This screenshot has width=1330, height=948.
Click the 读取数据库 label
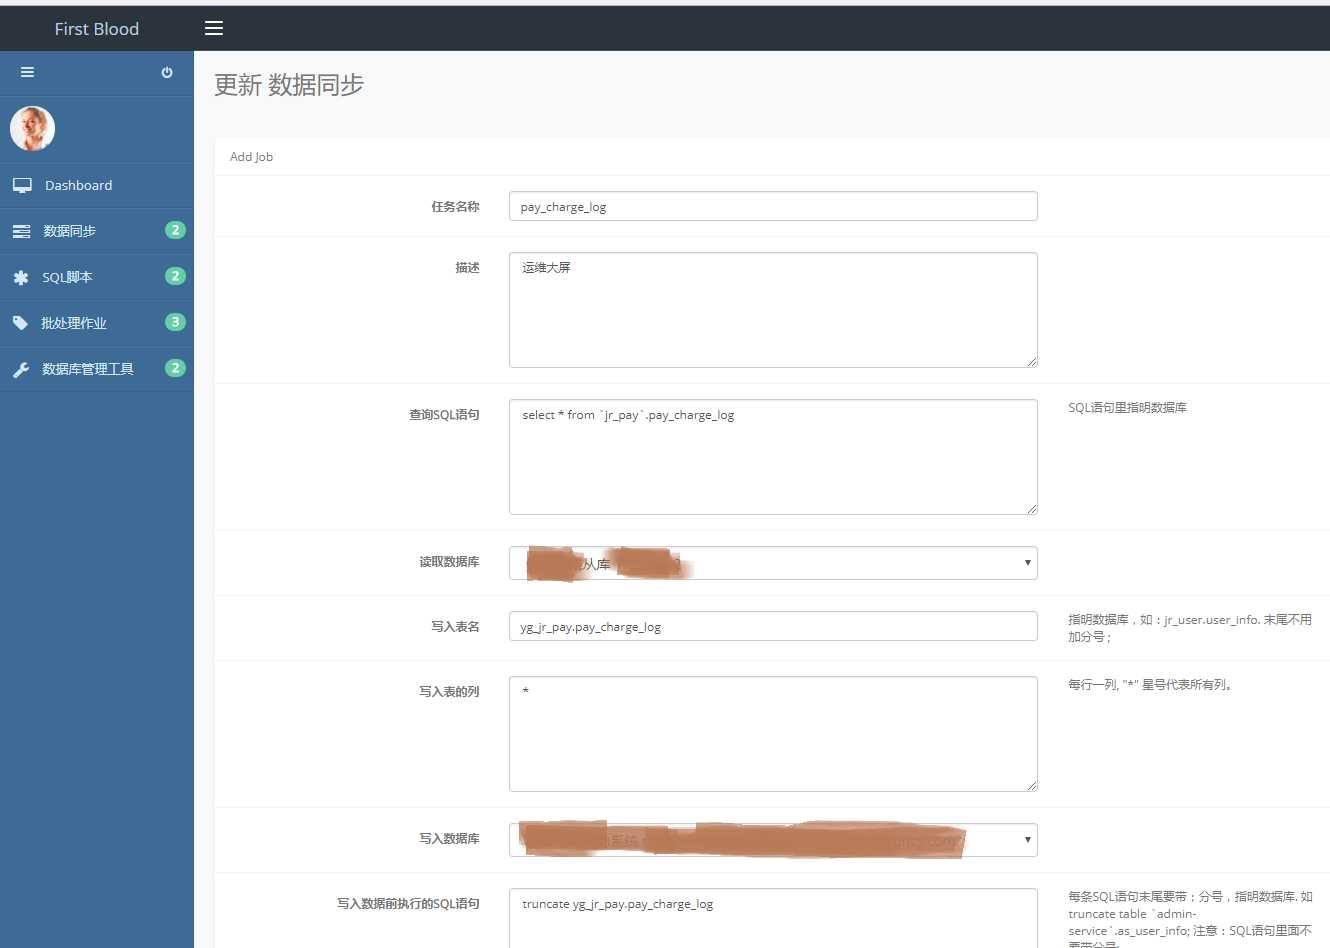[449, 562]
